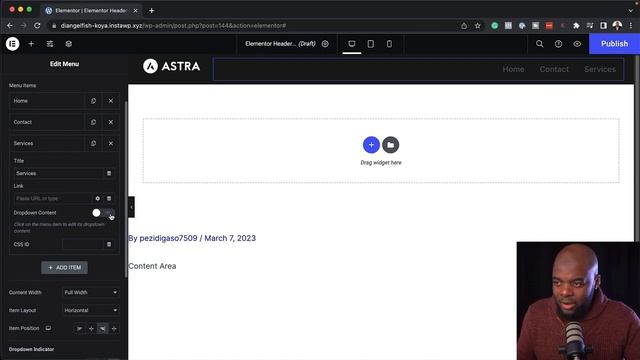The width and height of the screenshot is (640, 360).
Task: Click the panel scrollbar in Edit Menu
Action: [126, 190]
